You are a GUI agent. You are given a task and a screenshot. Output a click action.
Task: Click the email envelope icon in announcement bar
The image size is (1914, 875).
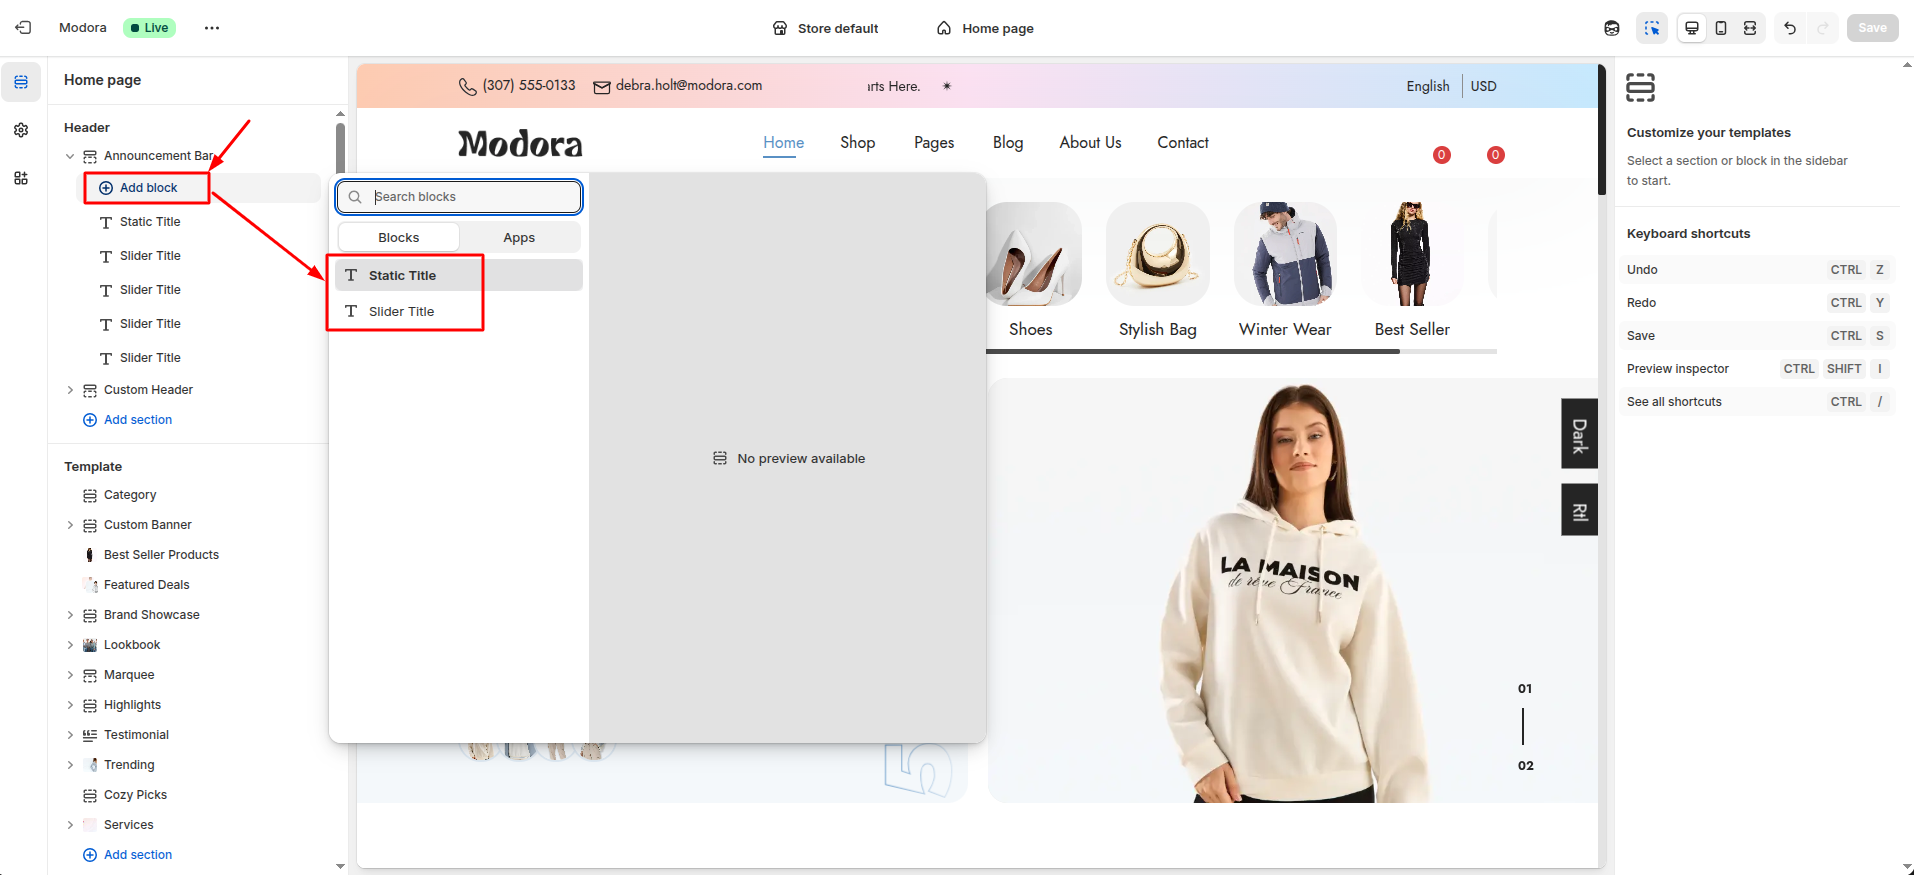click(x=602, y=87)
